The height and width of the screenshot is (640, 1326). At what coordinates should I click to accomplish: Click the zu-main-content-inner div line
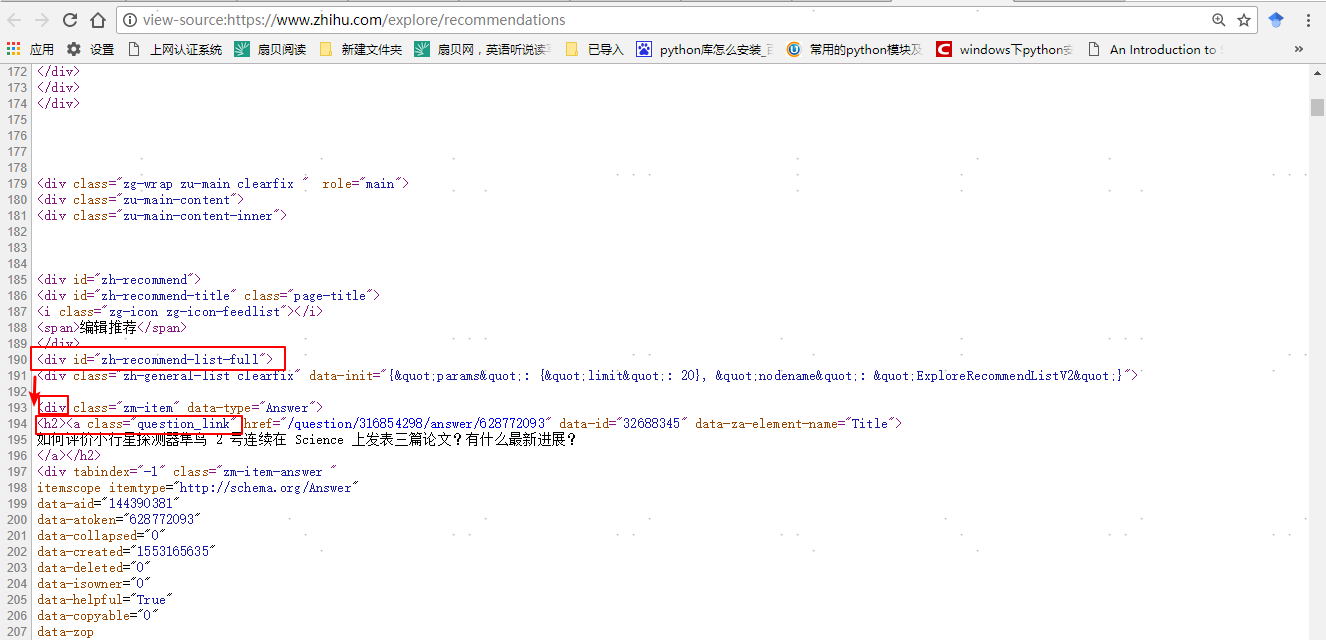(162, 216)
